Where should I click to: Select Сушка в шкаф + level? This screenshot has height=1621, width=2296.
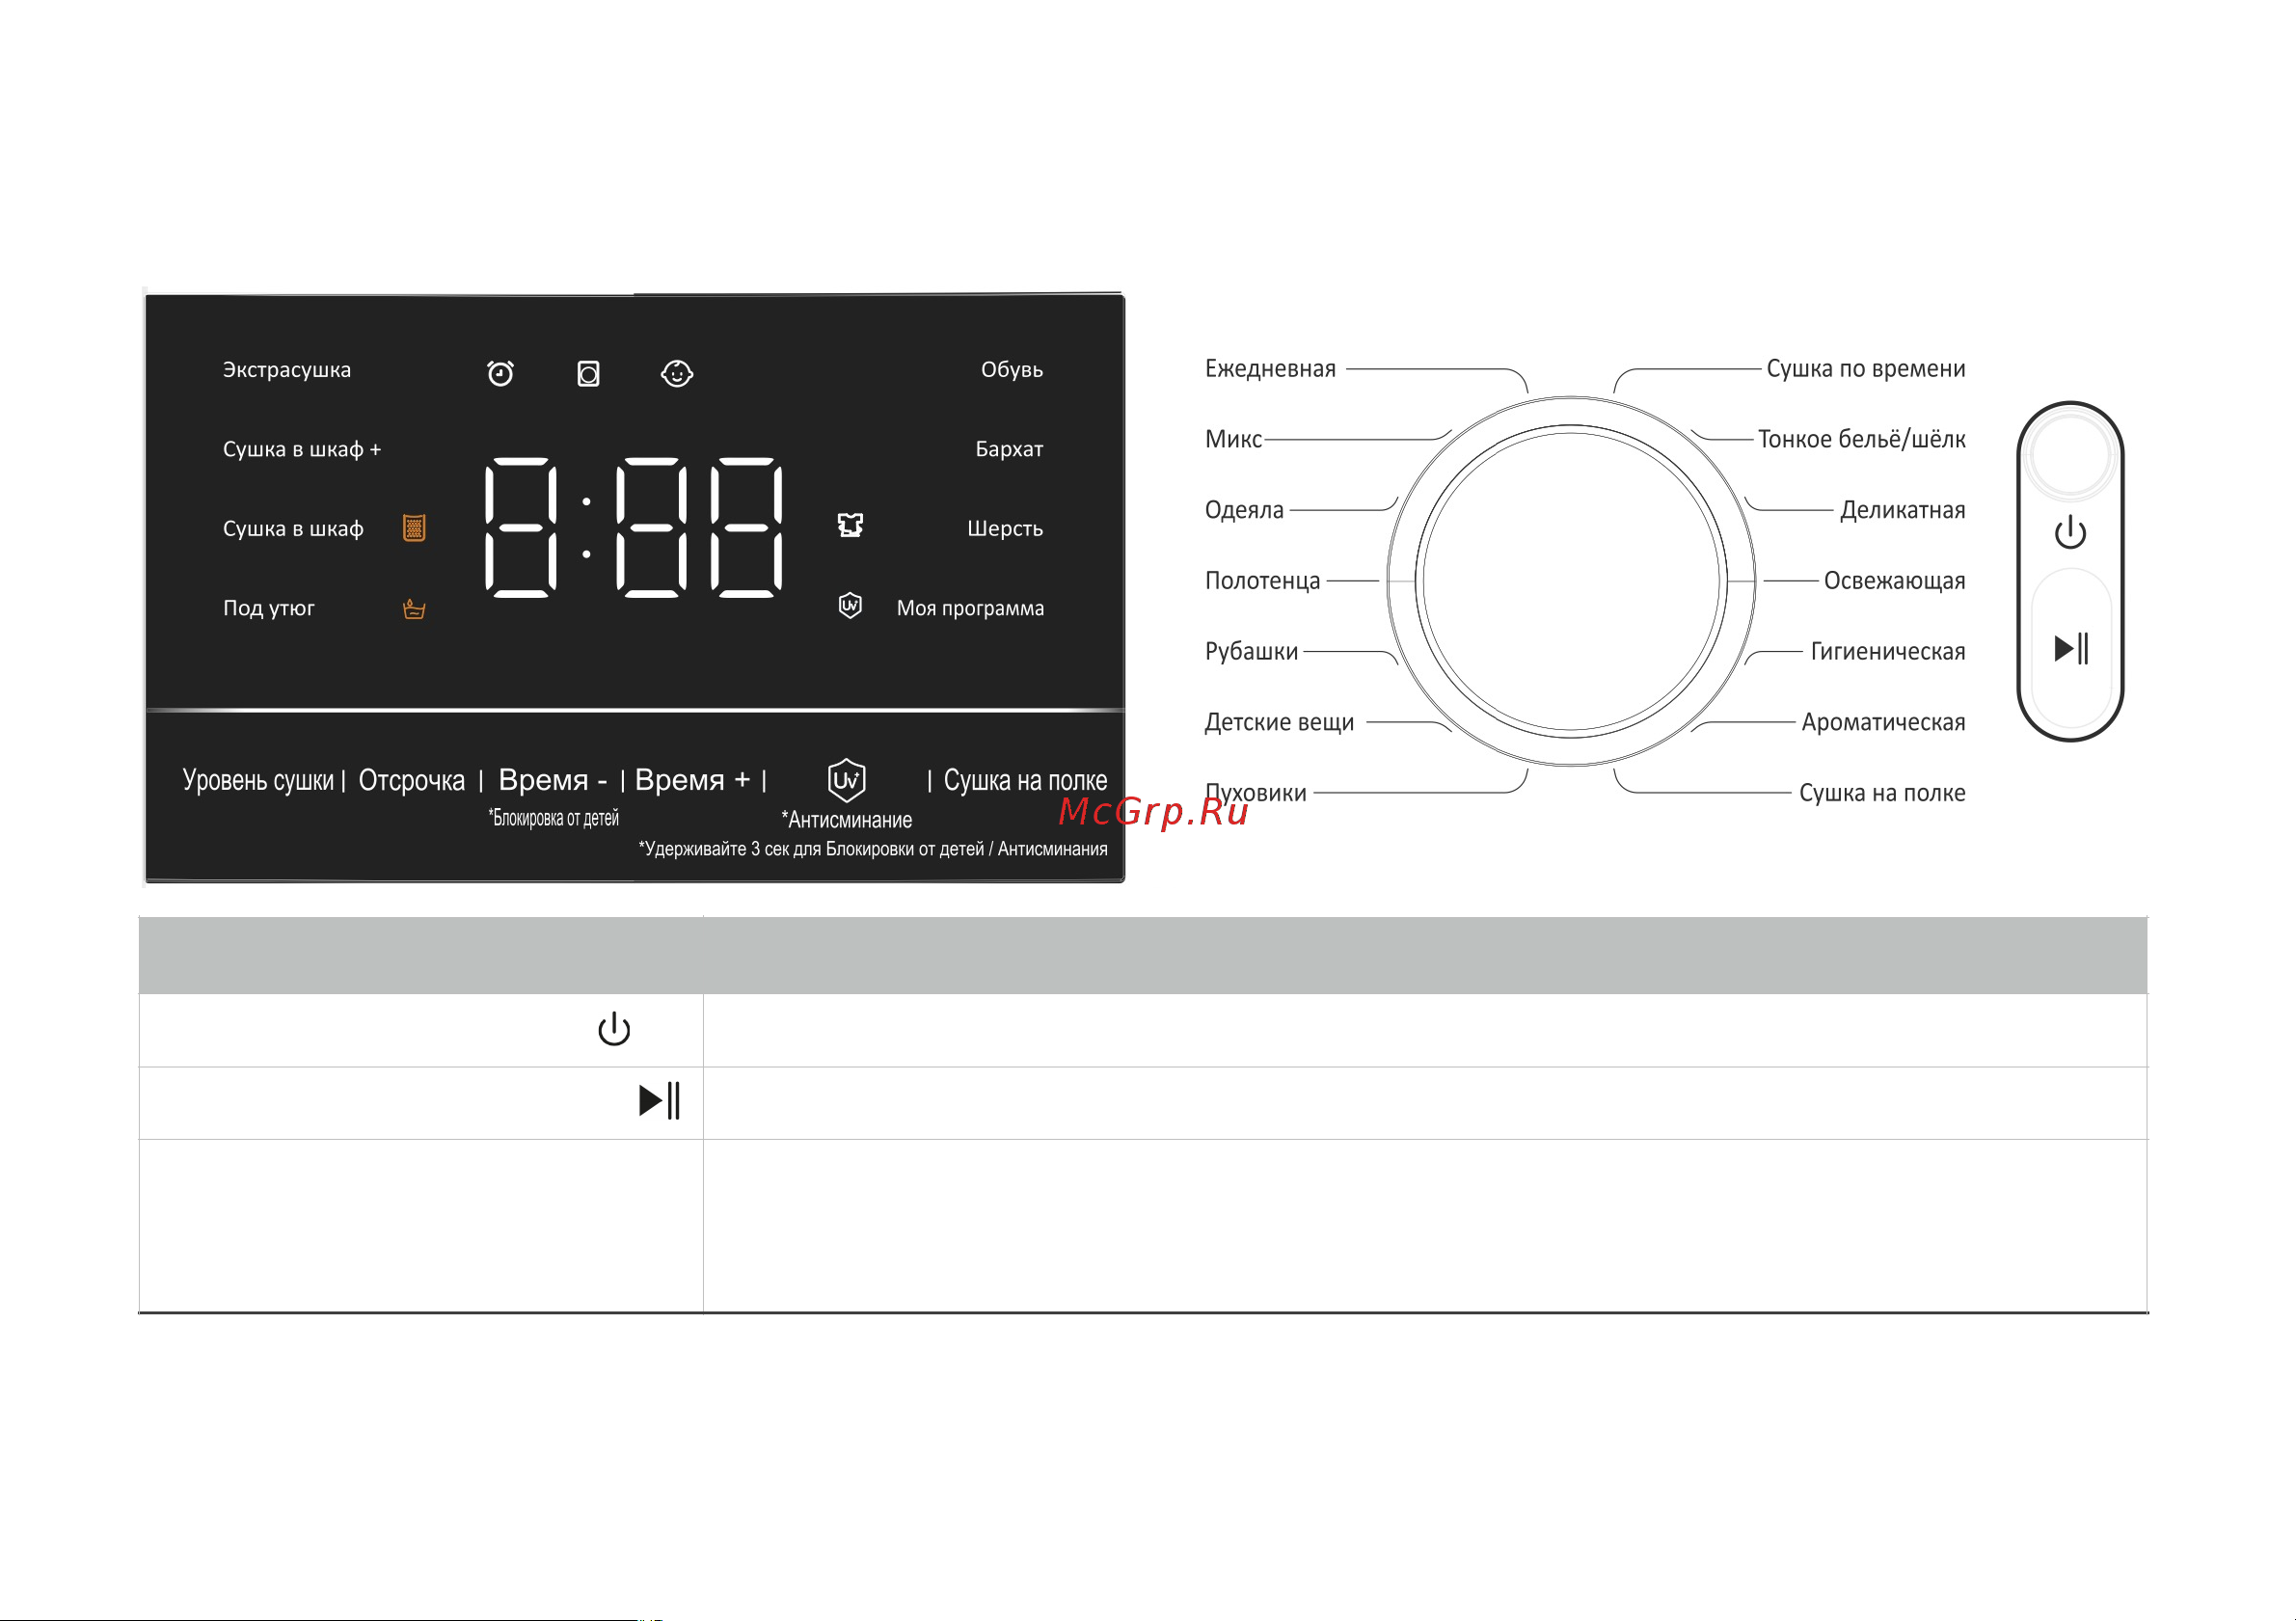click(302, 450)
